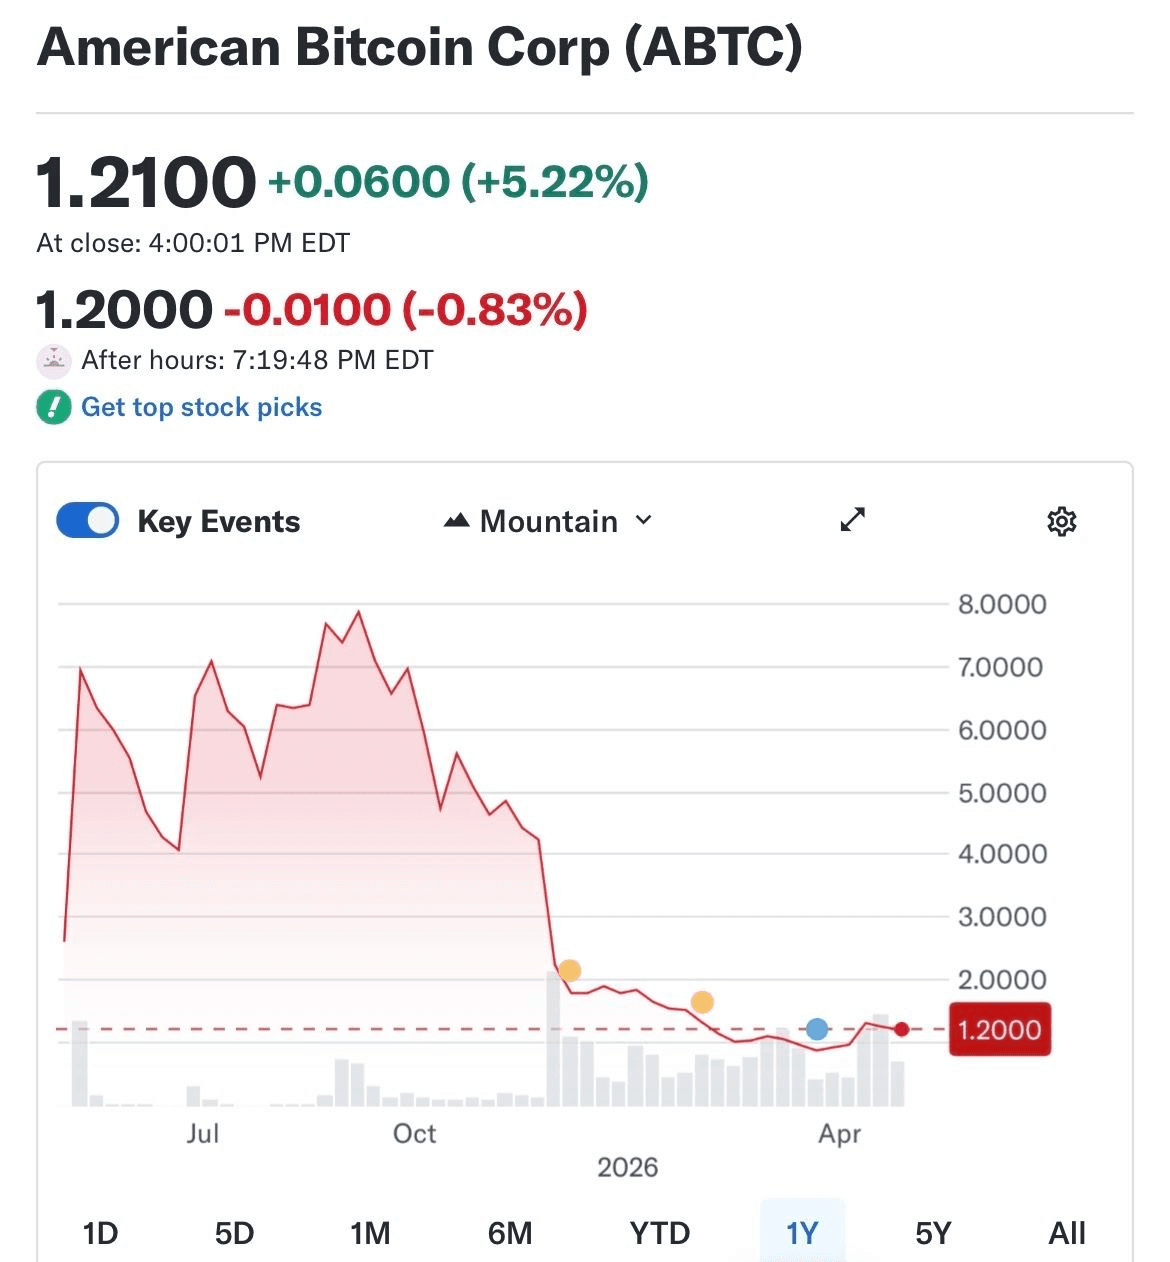This screenshot has height=1262, width=1170.
Task: Click the red 1.2000 price label
Action: coord(999,1029)
